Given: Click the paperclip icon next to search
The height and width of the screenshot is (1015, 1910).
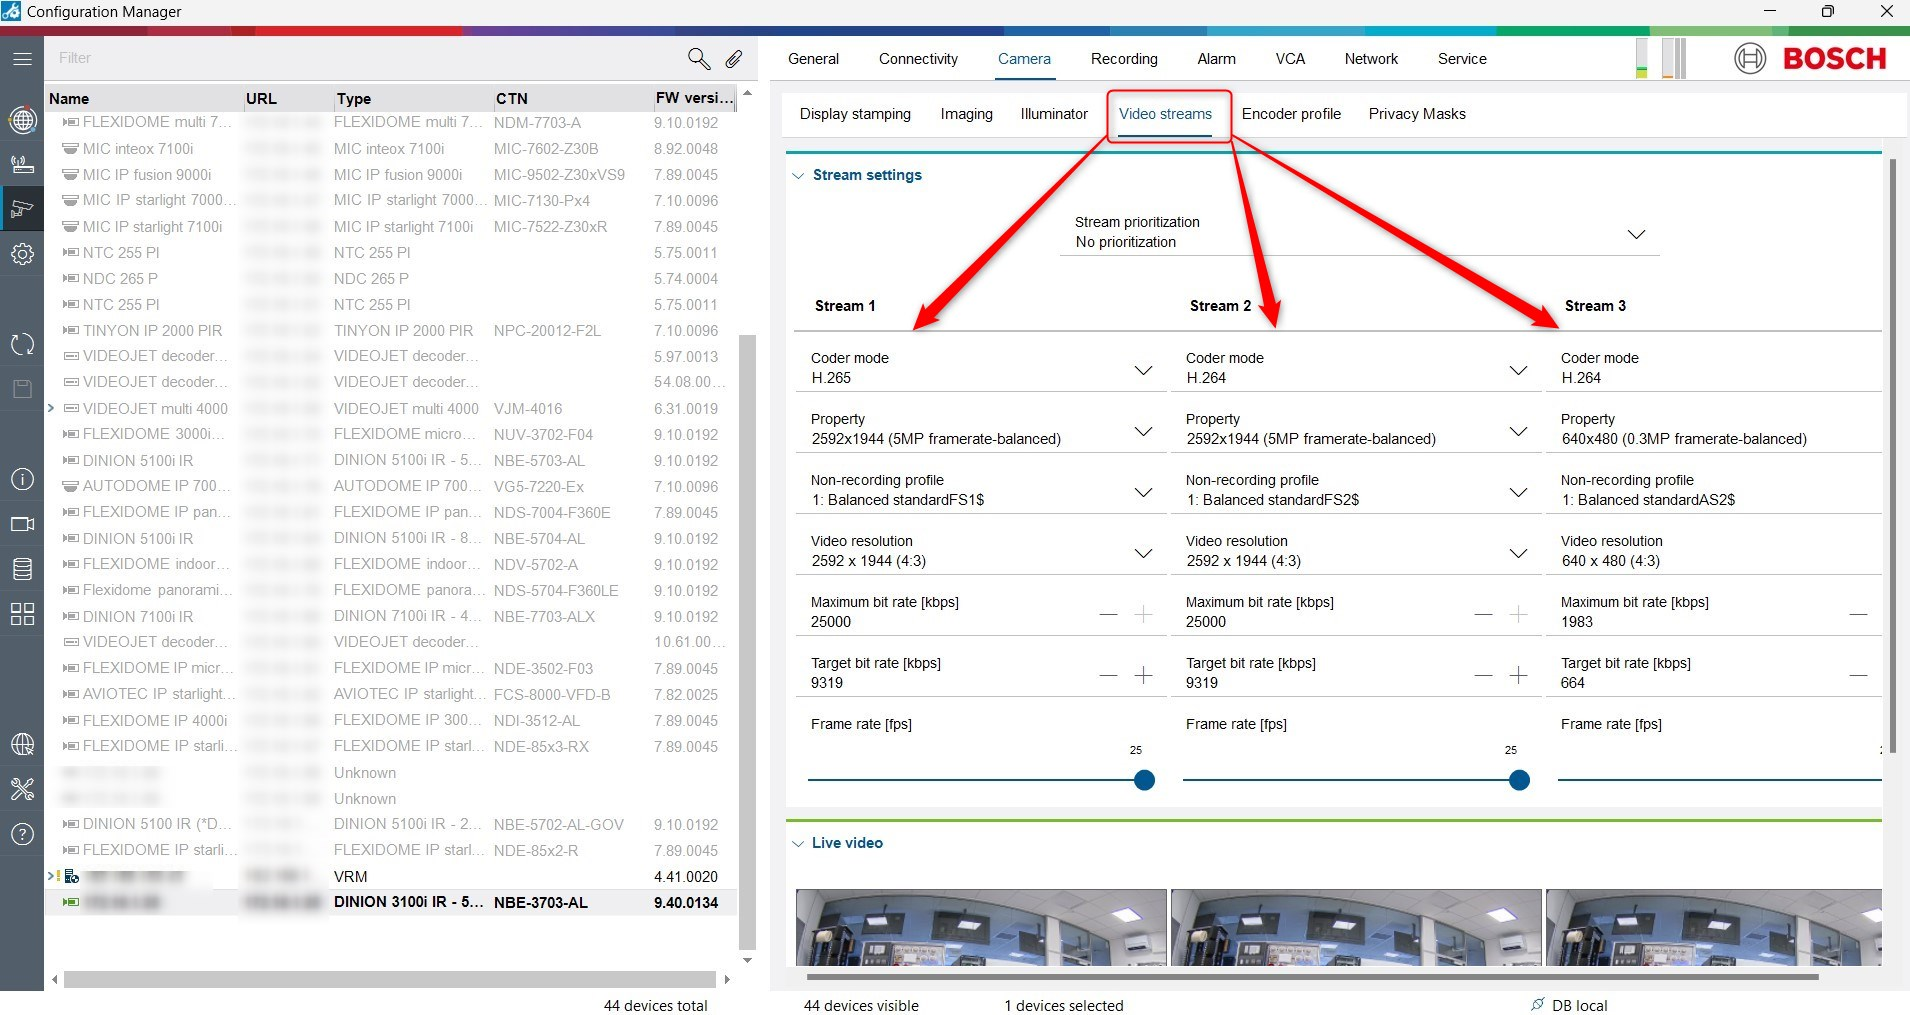Looking at the screenshot, I should (x=734, y=59).
